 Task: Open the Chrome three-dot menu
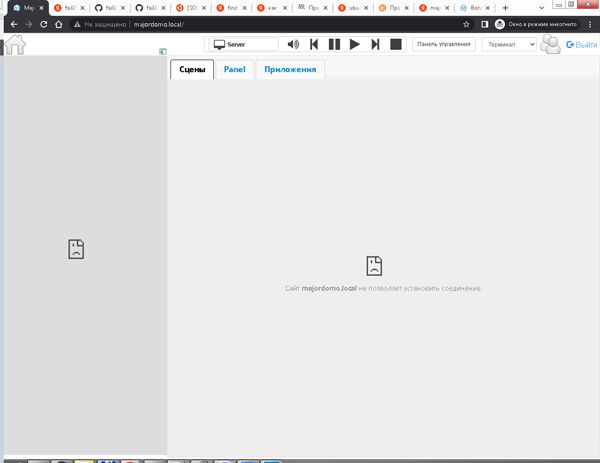(590, 24)
